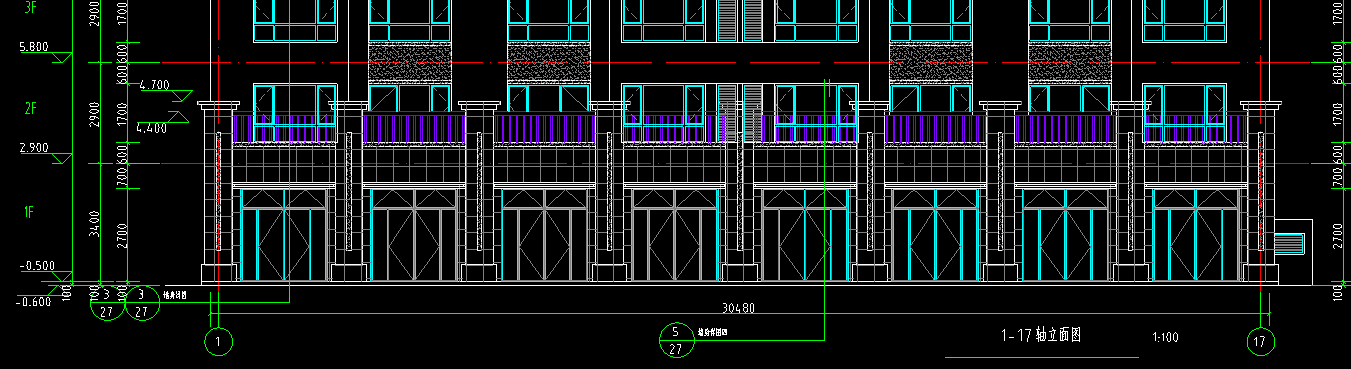Pick the axis bubble numbered 1
This screenshot has height=369, width=1351.
tap(218, 342)
